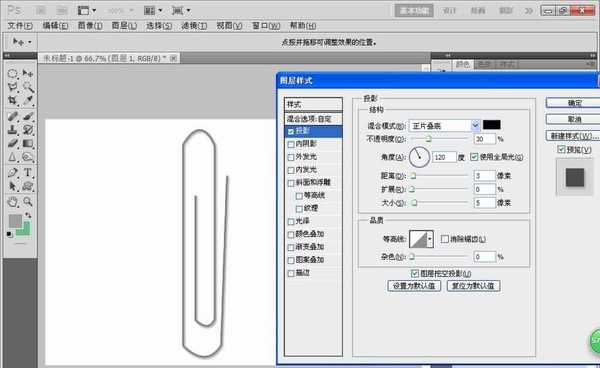Image resolution: width=600 pixels, height=368 pixels.
Task: Open the 混合模式 blend mode dropdown
Action: (475, 125)
